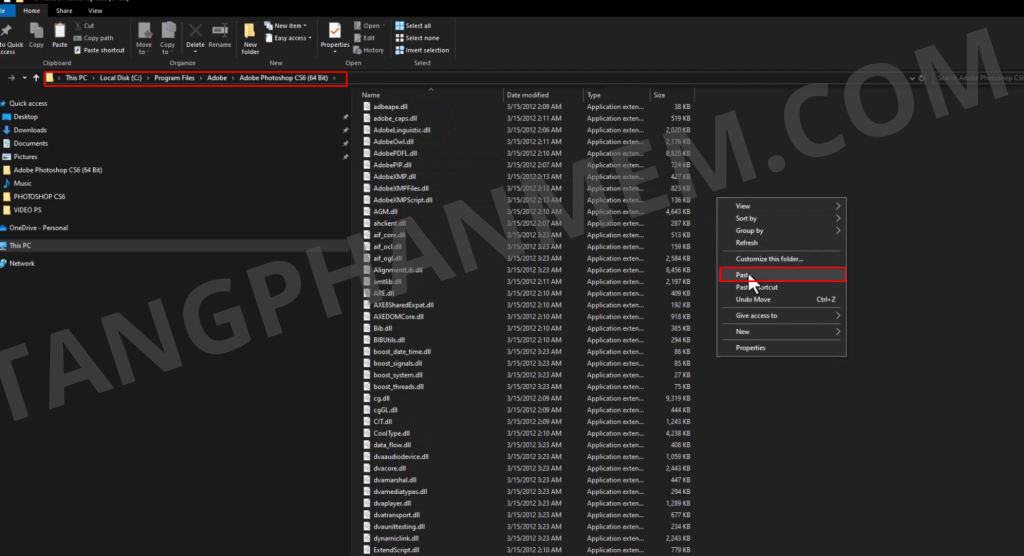Click the History icon in the Open group
The width and height of the screenshot is (1024, 556).
(x=368, y=50)
